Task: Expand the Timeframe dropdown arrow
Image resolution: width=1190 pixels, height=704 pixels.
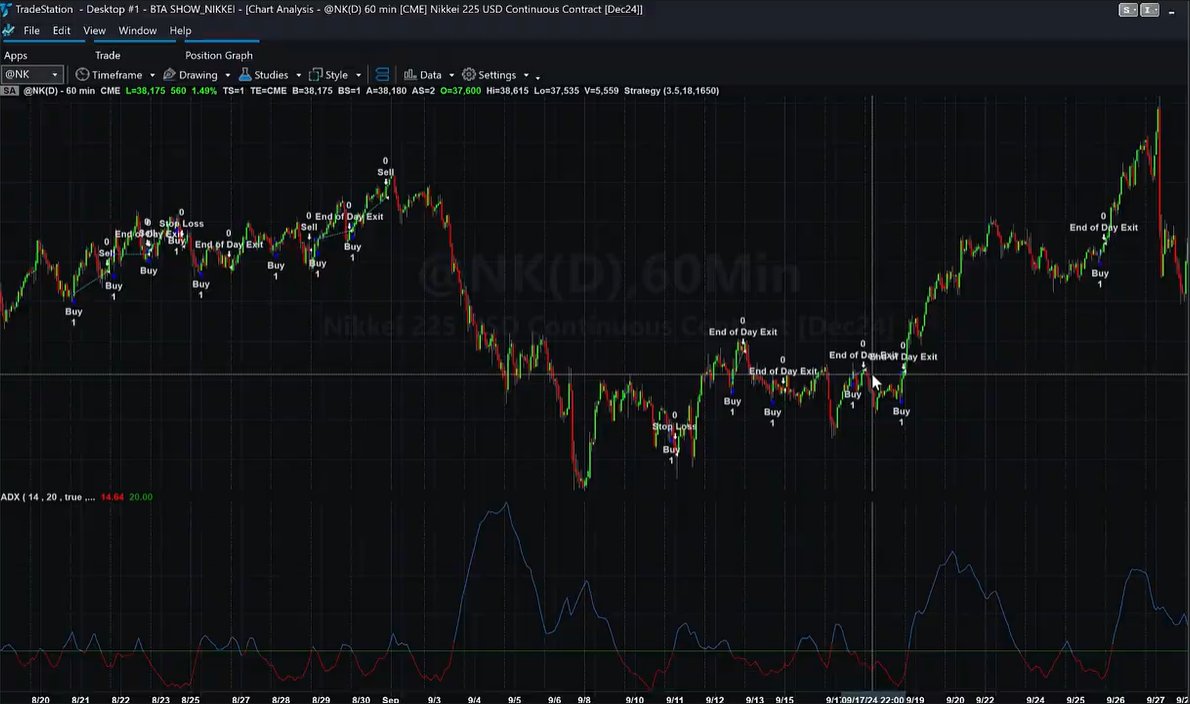Action: (x=152, y=75)
